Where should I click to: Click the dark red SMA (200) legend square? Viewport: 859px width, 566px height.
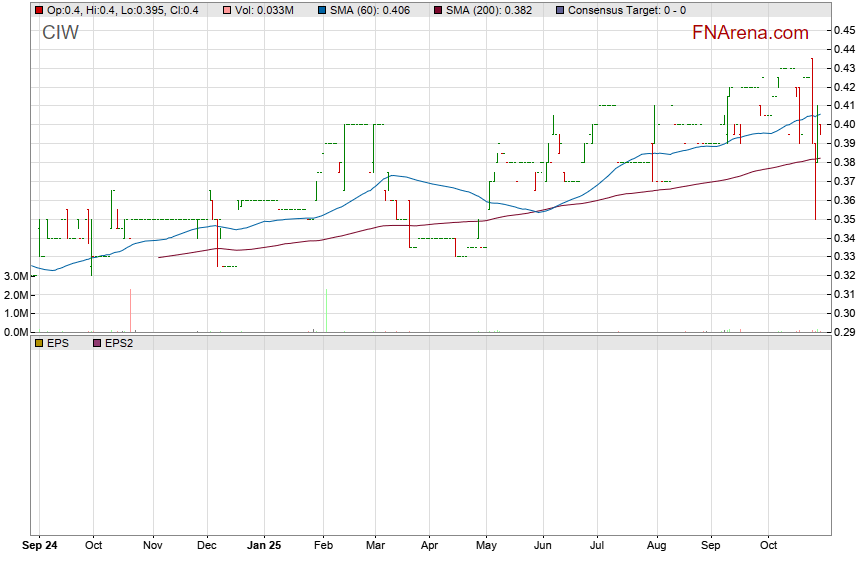(441, 10)
